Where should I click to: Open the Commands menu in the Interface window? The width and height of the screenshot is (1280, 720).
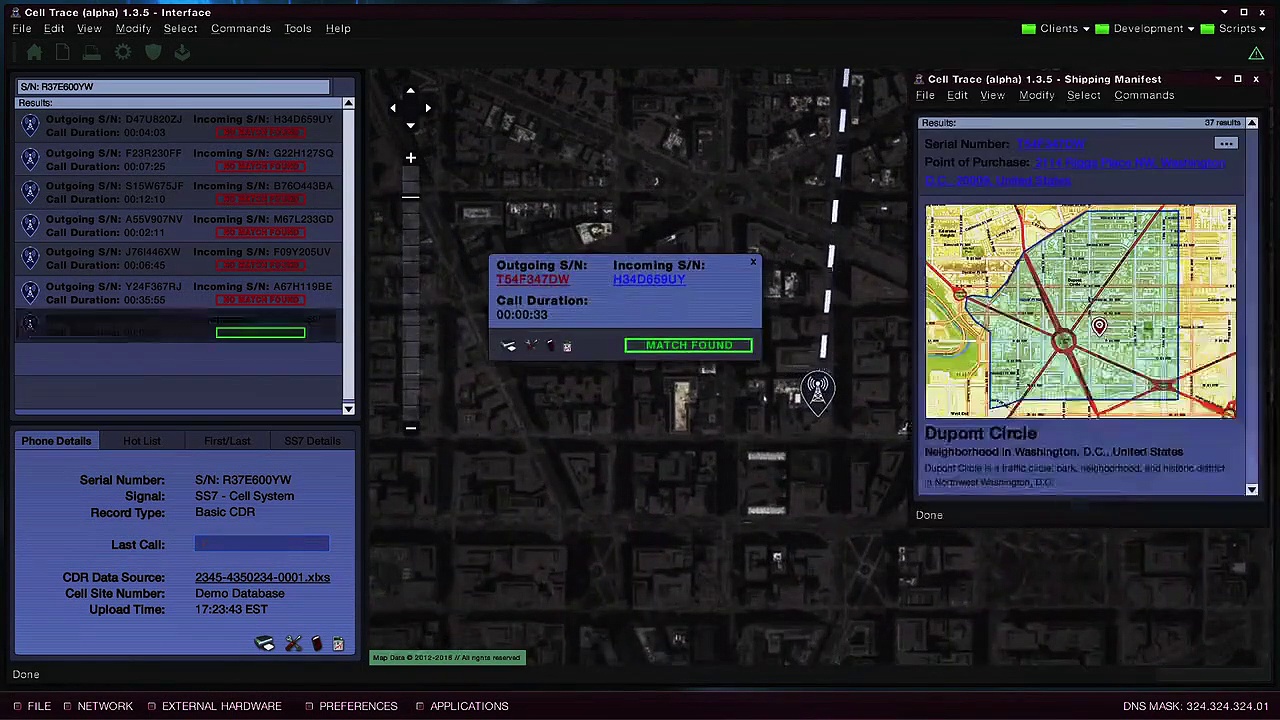241,28
